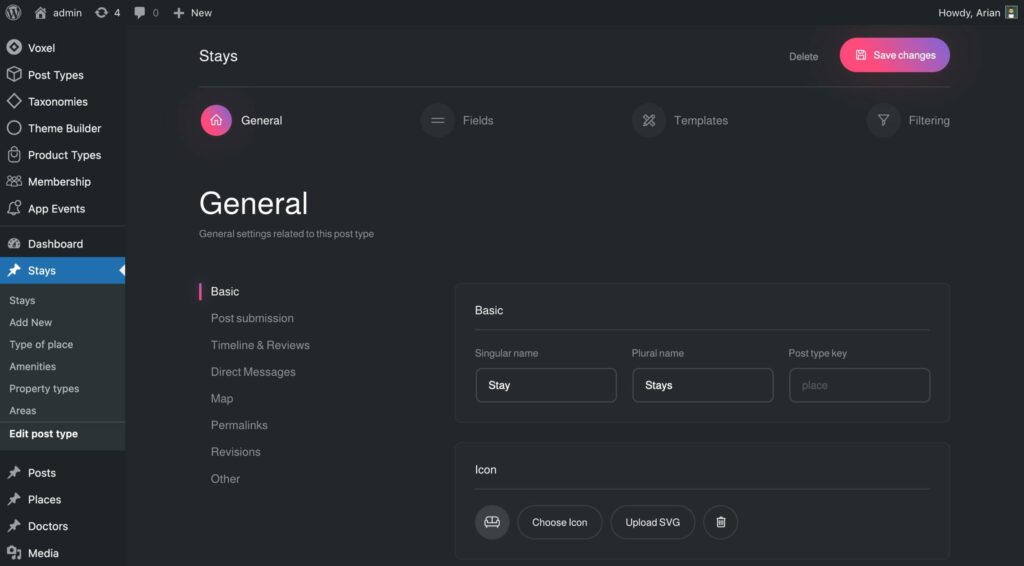Open the New content dropdown
1024x566 pixels.
(x=192, y=13)
